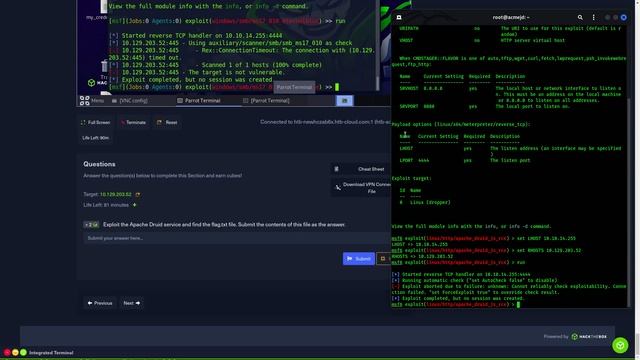The width and height of the screenshot is (640, 360).
Task: Open the Parrot Menu launcher icon
Action: click(x=84, y=100)
